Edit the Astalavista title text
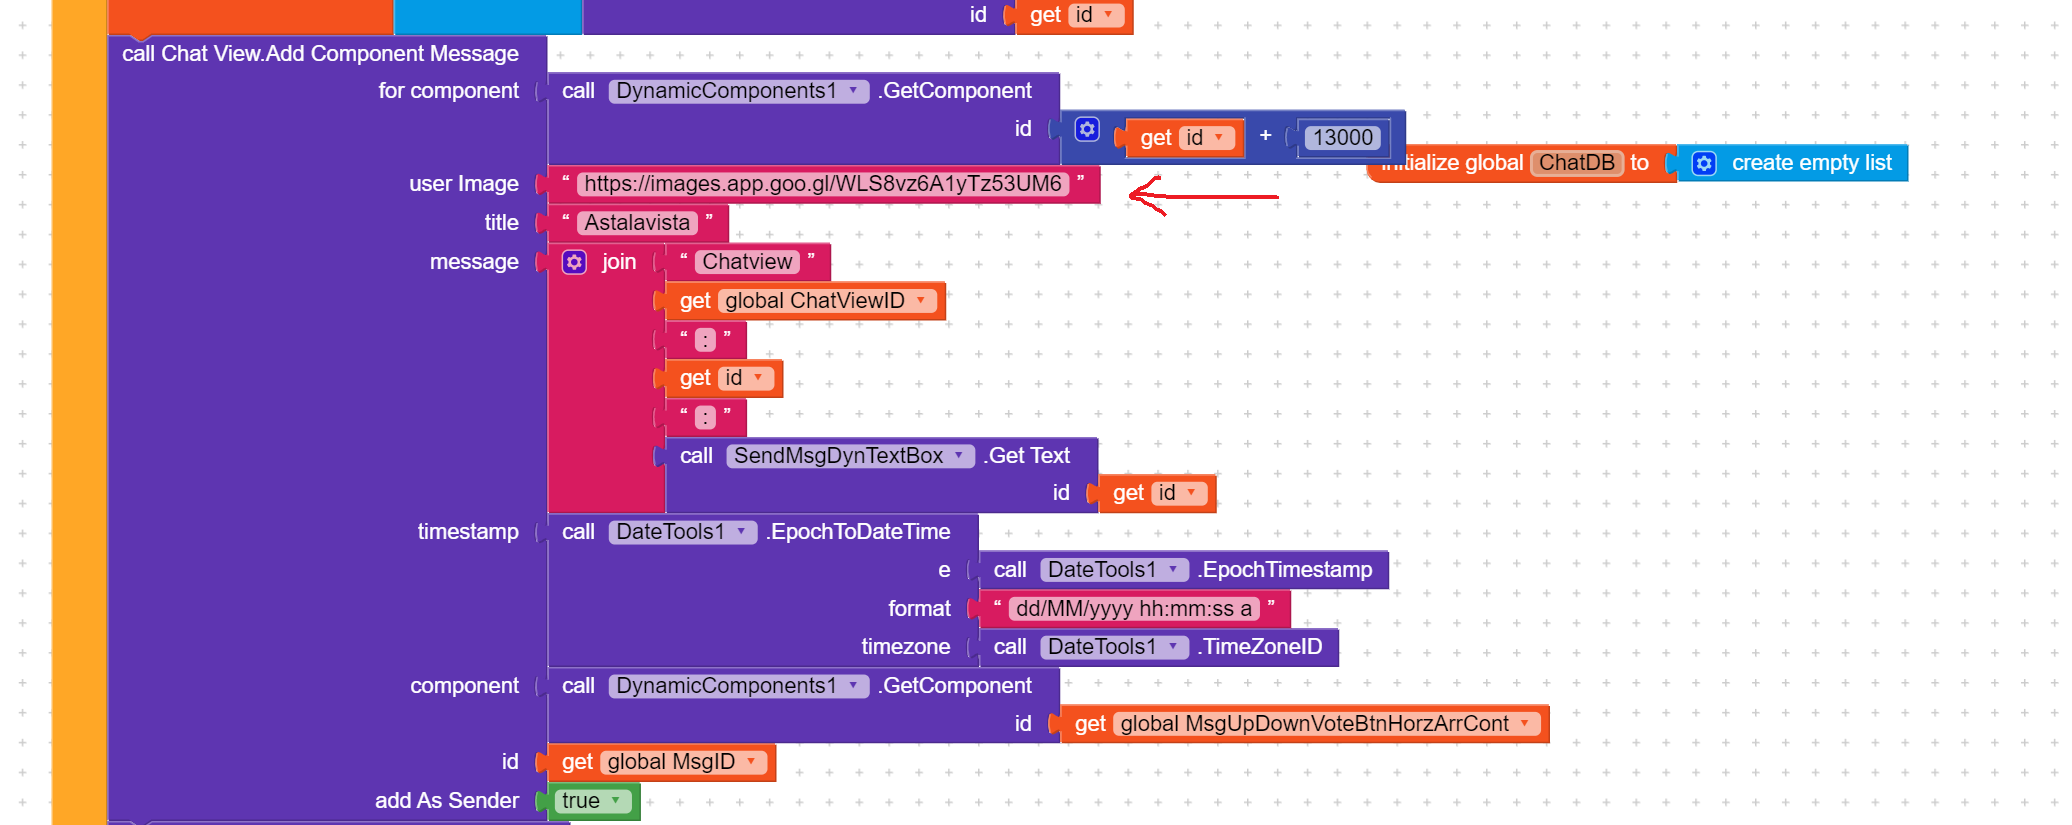 click(637, 223)
